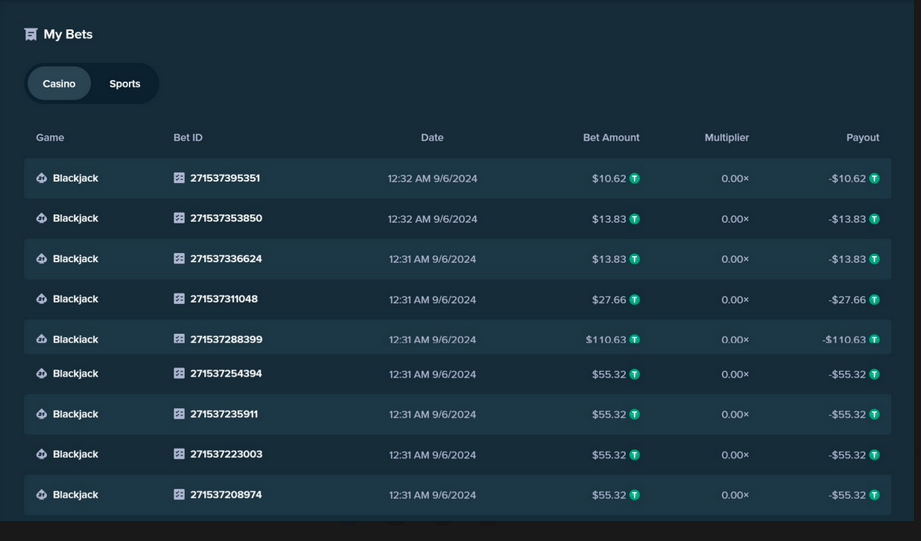
Task: Click Tether coin icon beside $10.62 bet amount
Action: pos(634,179)
